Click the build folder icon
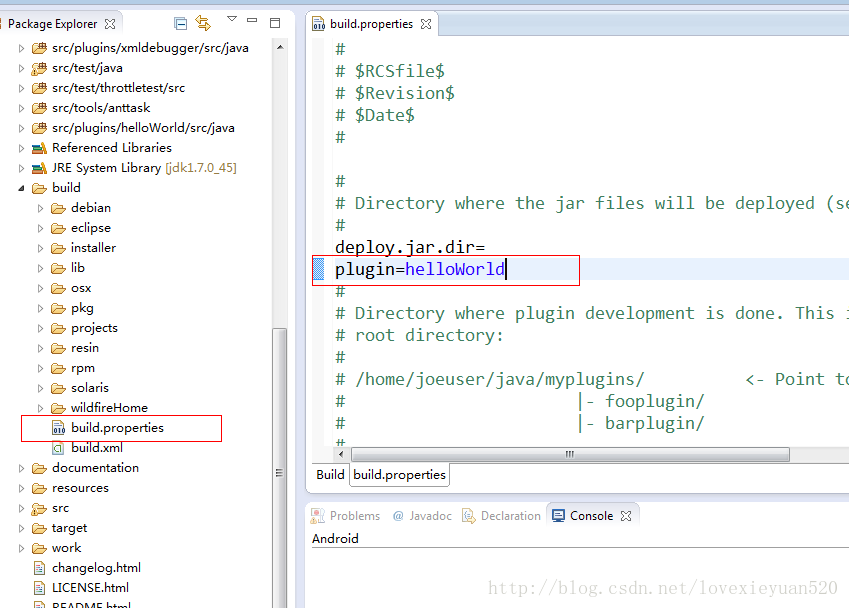The image size is (849, 608). click(x=39, y=188)
